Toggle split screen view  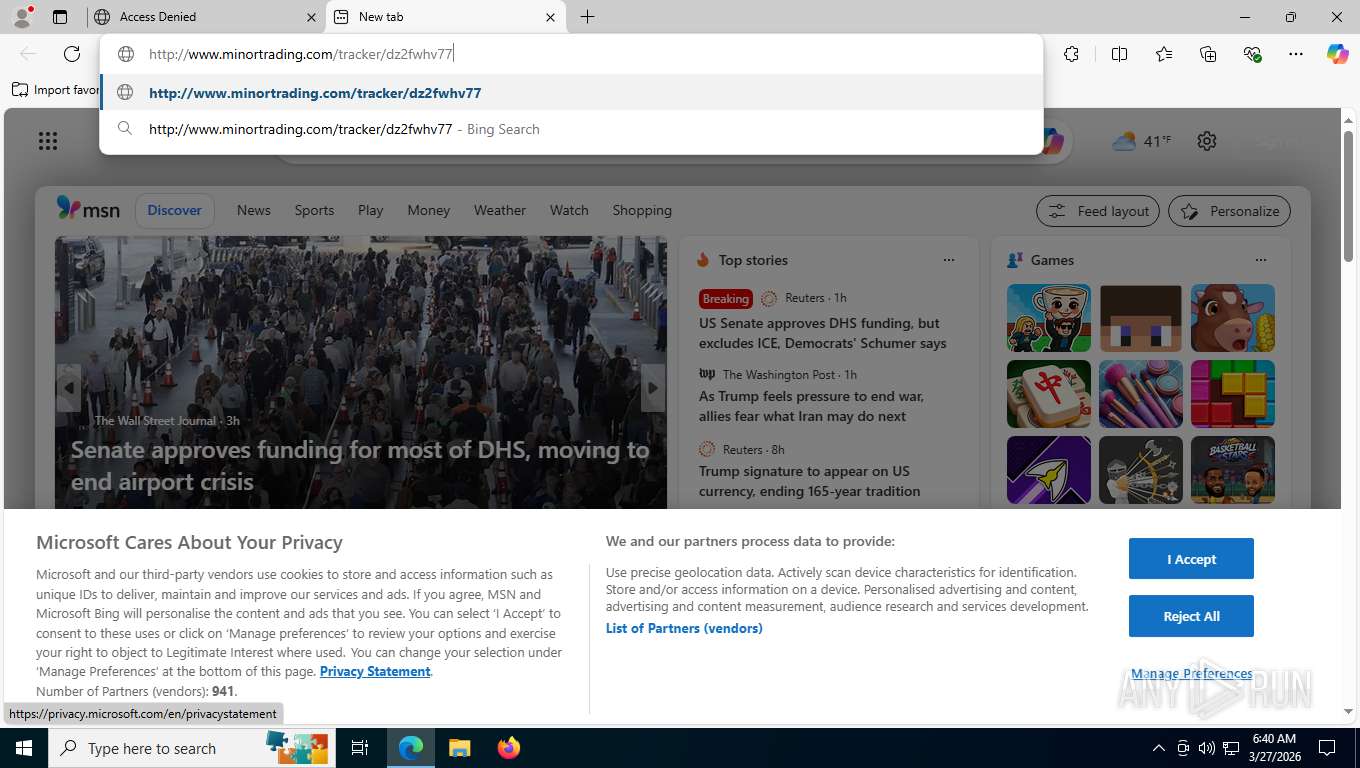[1119, 54]
